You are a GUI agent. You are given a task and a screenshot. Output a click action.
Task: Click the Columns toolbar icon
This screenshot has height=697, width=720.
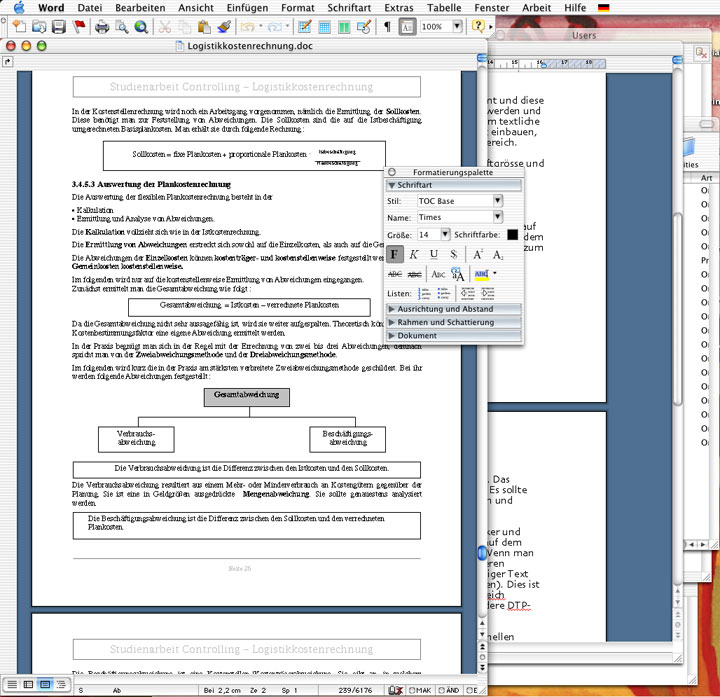[x=344, y=27]
